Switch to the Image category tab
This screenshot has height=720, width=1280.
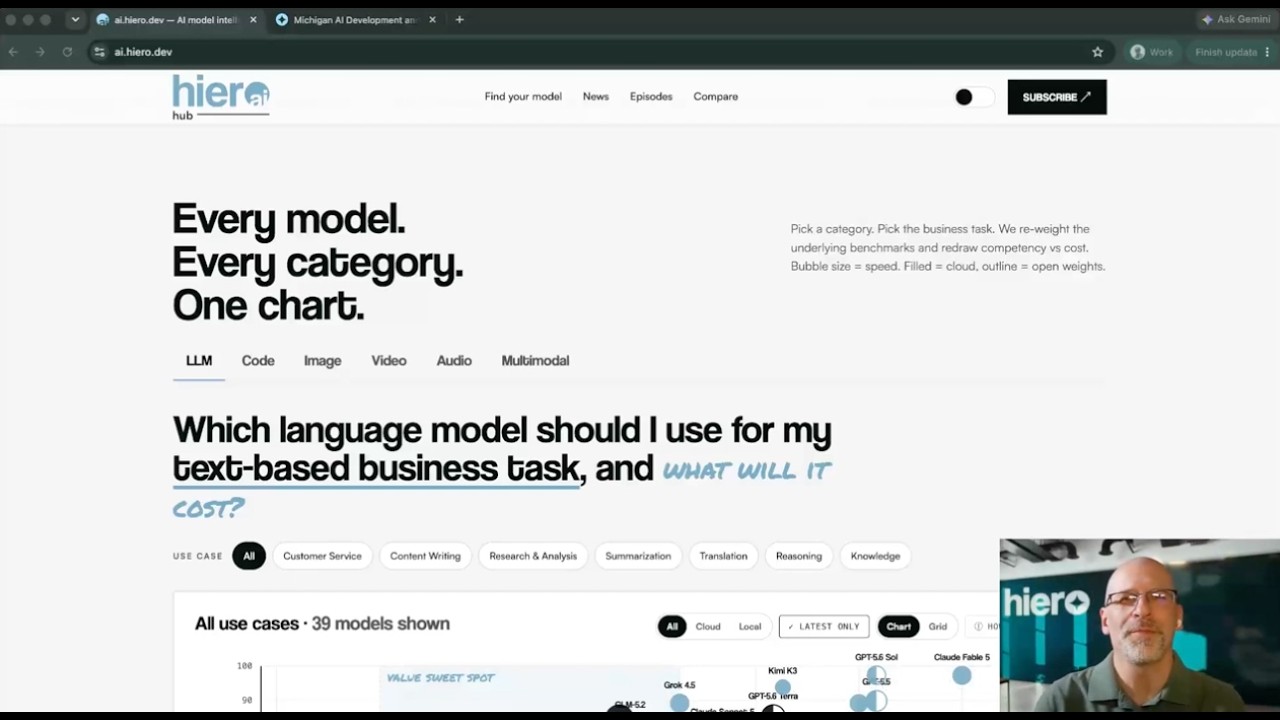322,361
